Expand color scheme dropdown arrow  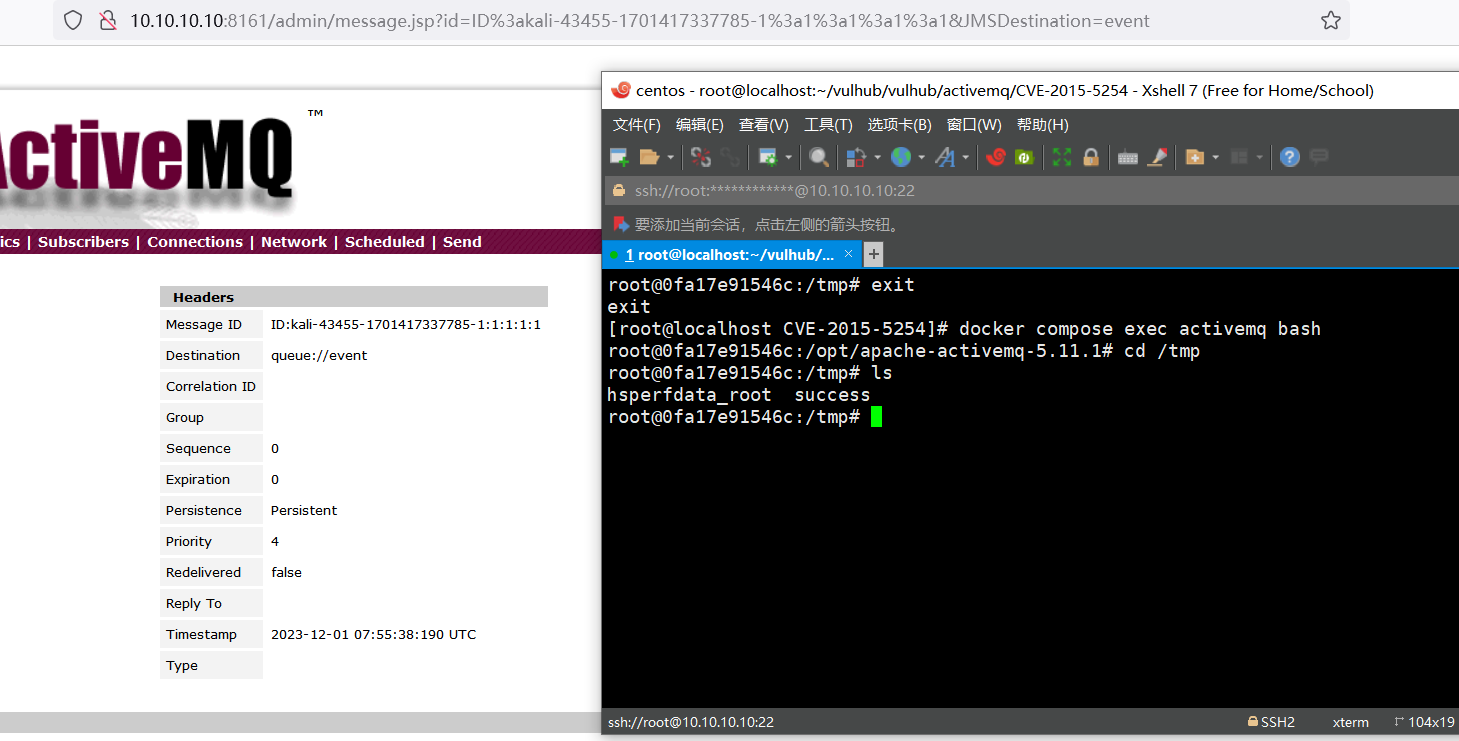pos(877,157)
